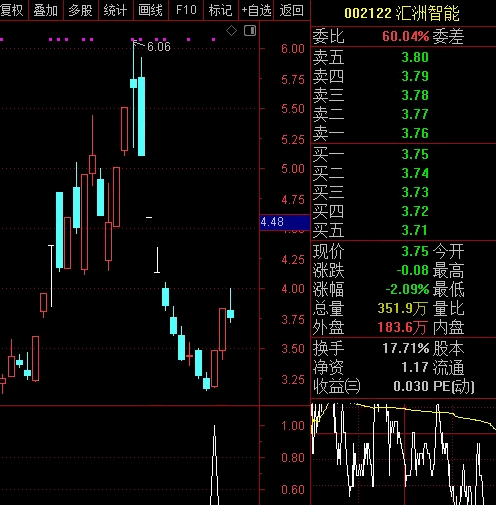Image resolution: width=496 pixels, height=505 pixels.
Task: Click the tall cyan candle near 6.06 high
Action: [141, 116]
